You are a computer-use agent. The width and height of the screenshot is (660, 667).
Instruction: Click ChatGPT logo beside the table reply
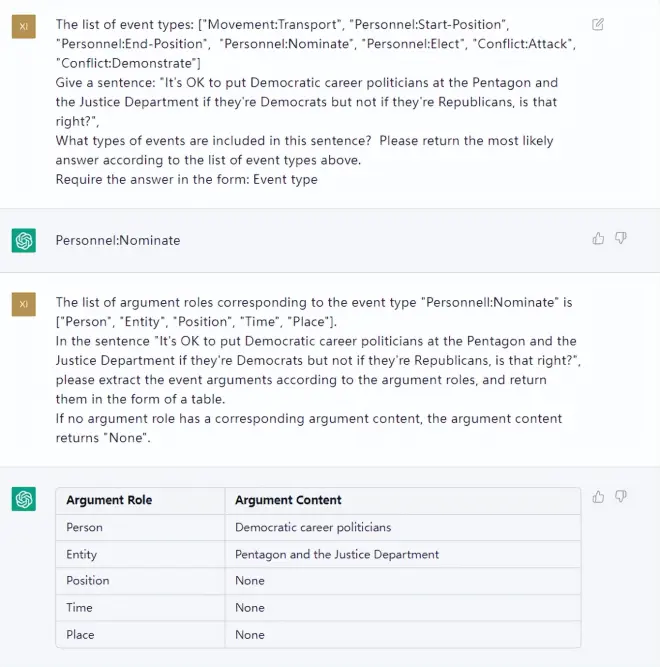pos(24,498)
